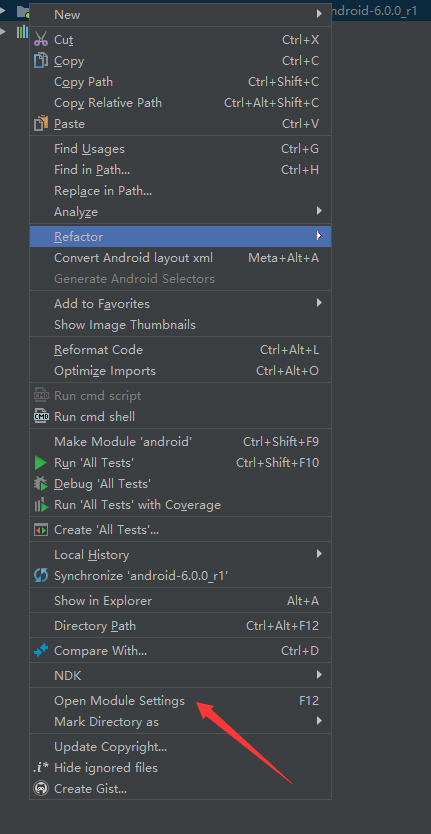The image size is (431, 834).
Task: Expand the New submenu arrow
Action: click(x=319, y=13)
